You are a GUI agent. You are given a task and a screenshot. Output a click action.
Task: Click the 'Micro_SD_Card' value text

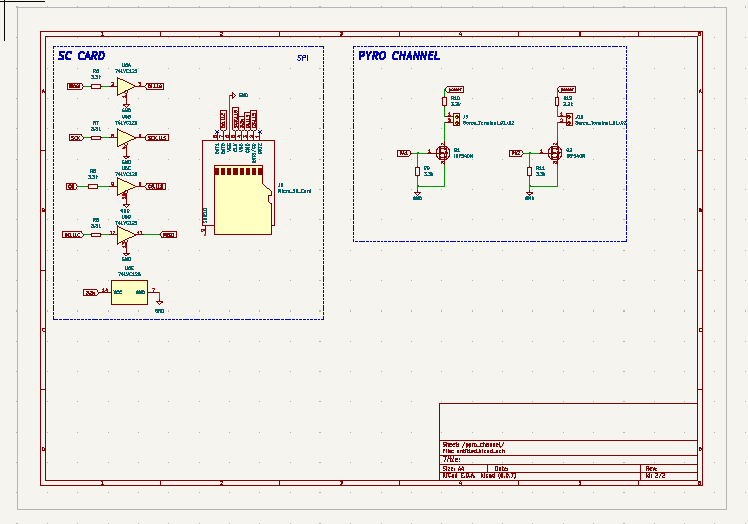coord(294,191)
